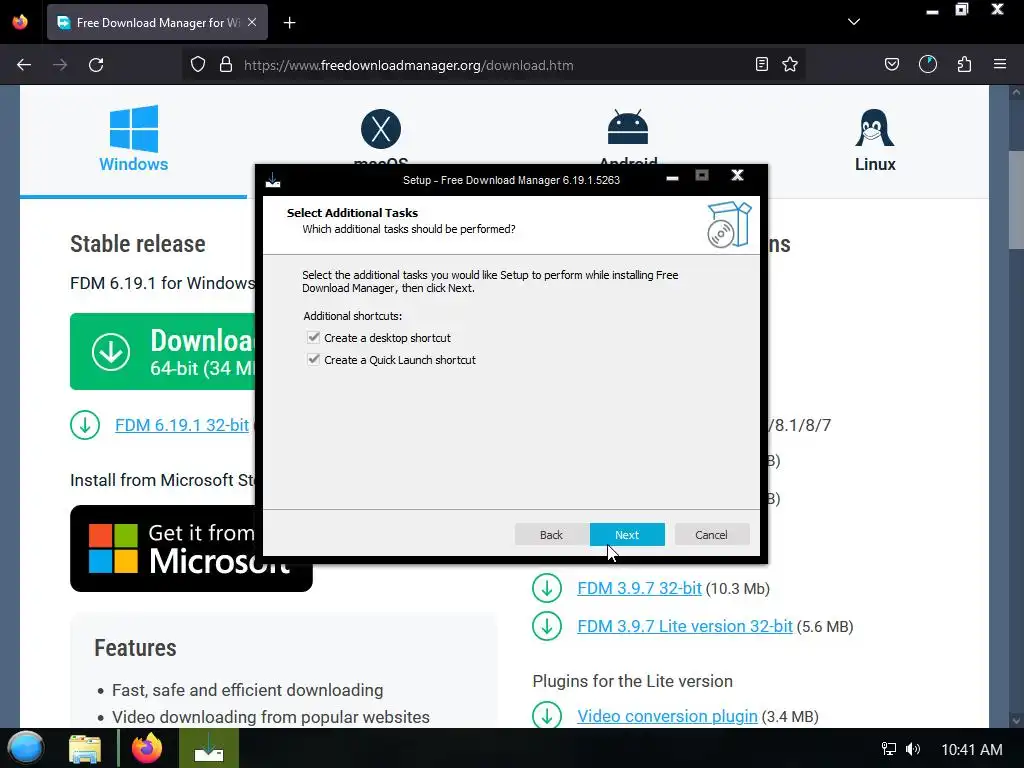Select the Android platform icon
The image size is (1024, 768).
[628, 127]
